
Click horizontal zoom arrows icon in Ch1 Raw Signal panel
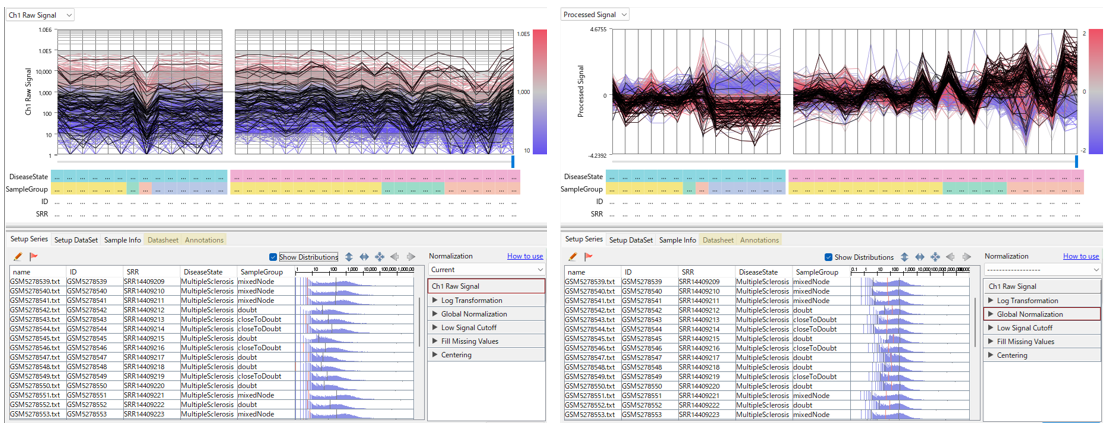(x=364, y=257)
